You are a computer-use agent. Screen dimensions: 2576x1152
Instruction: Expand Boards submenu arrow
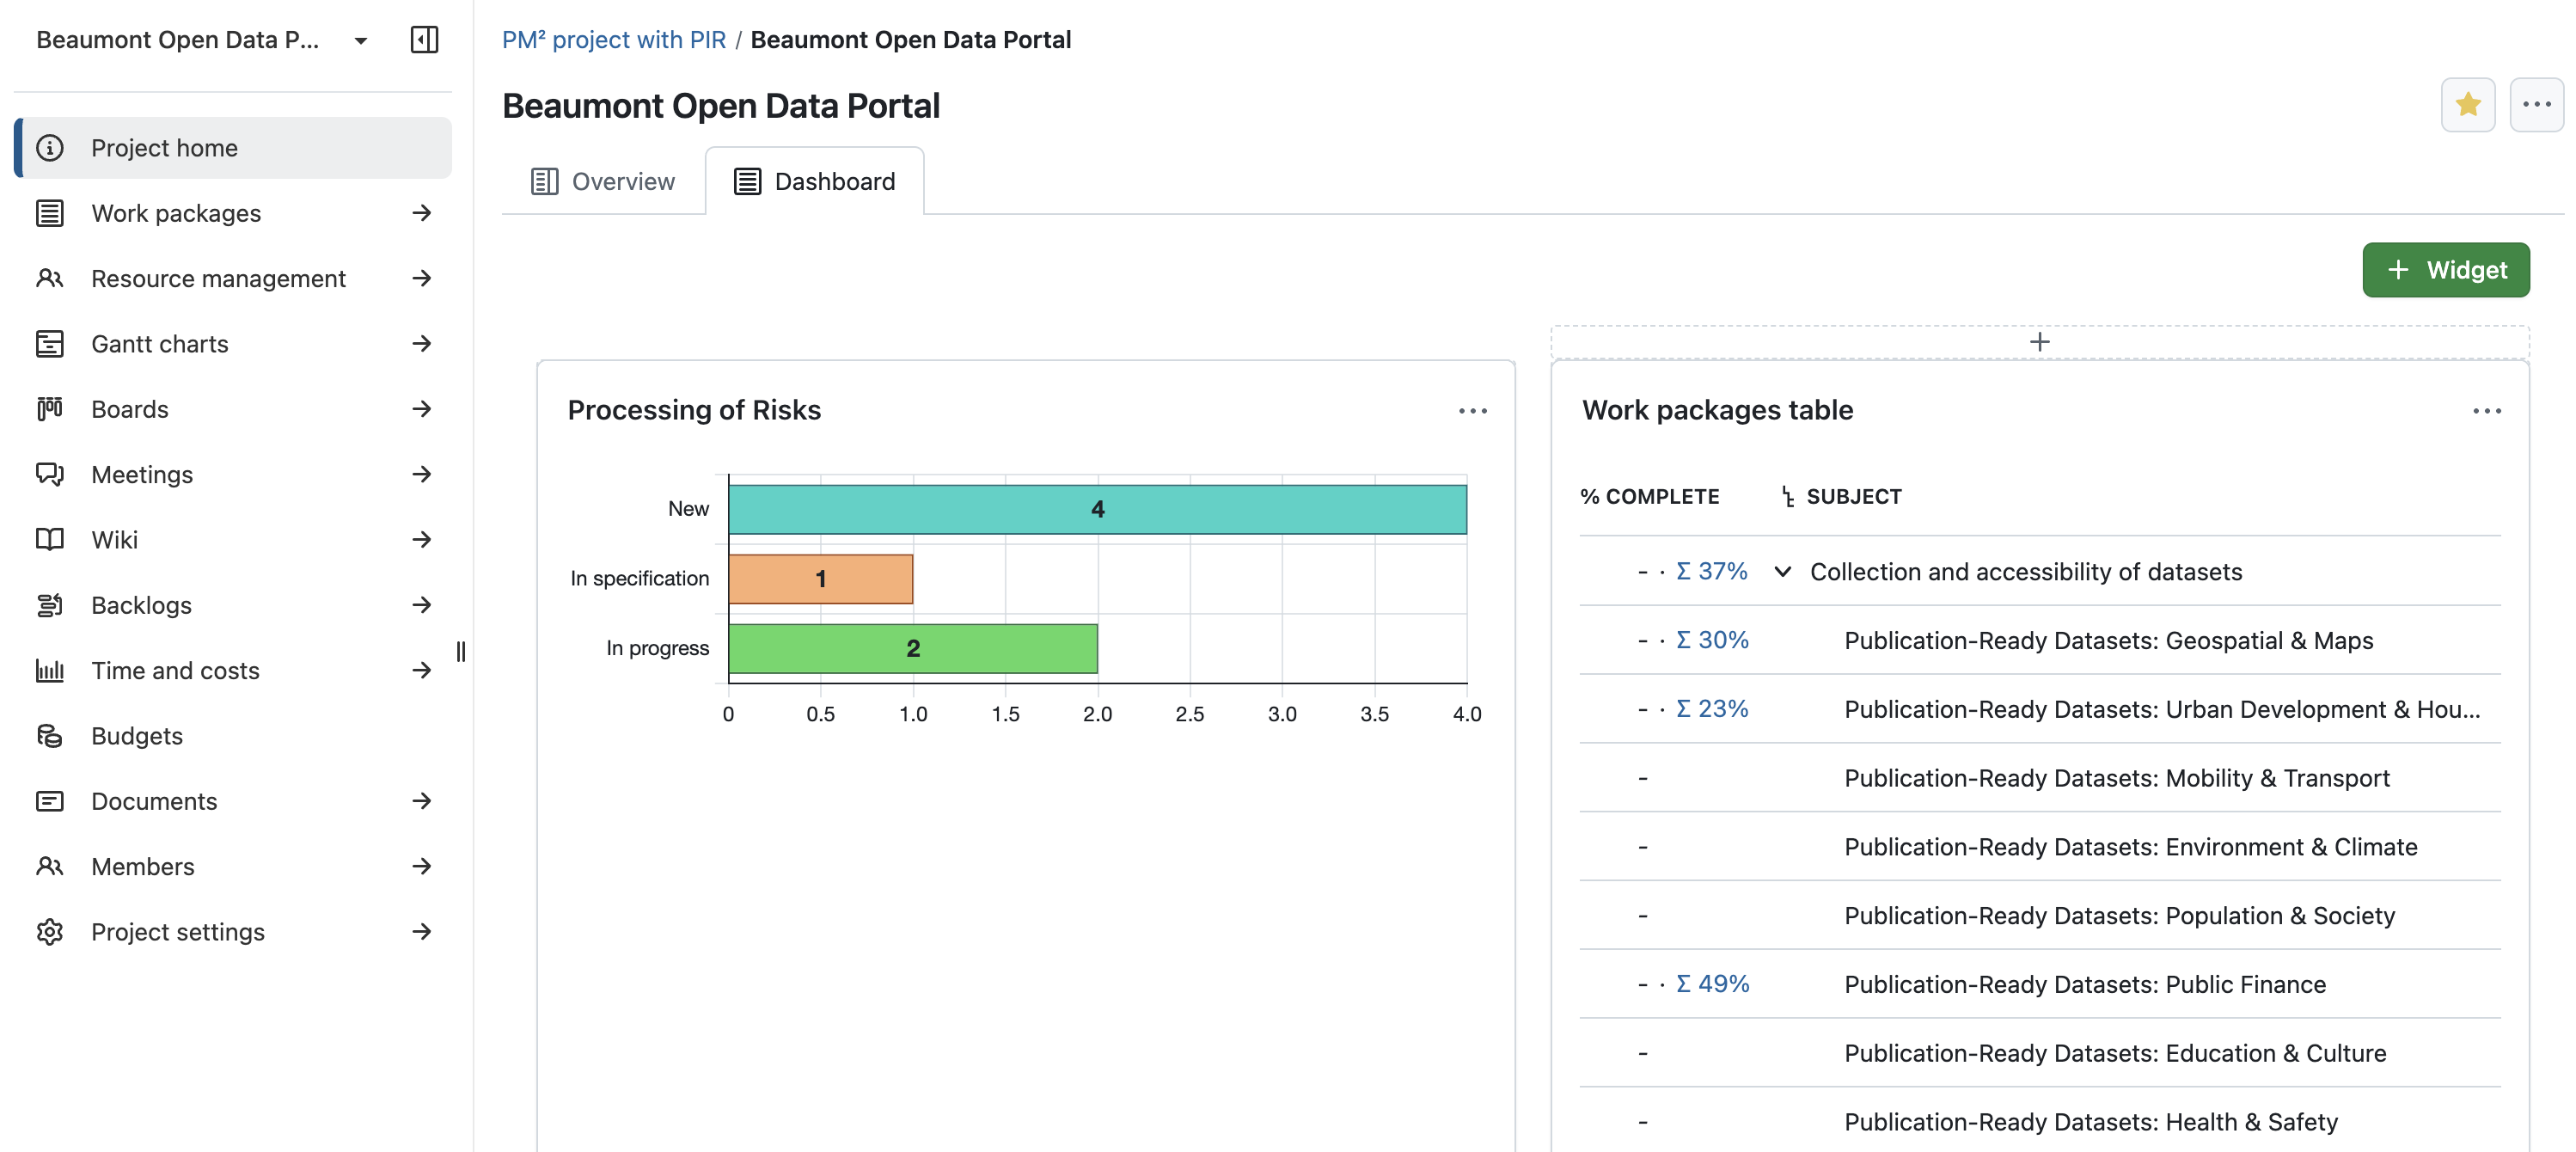click(x=422, y=409)
